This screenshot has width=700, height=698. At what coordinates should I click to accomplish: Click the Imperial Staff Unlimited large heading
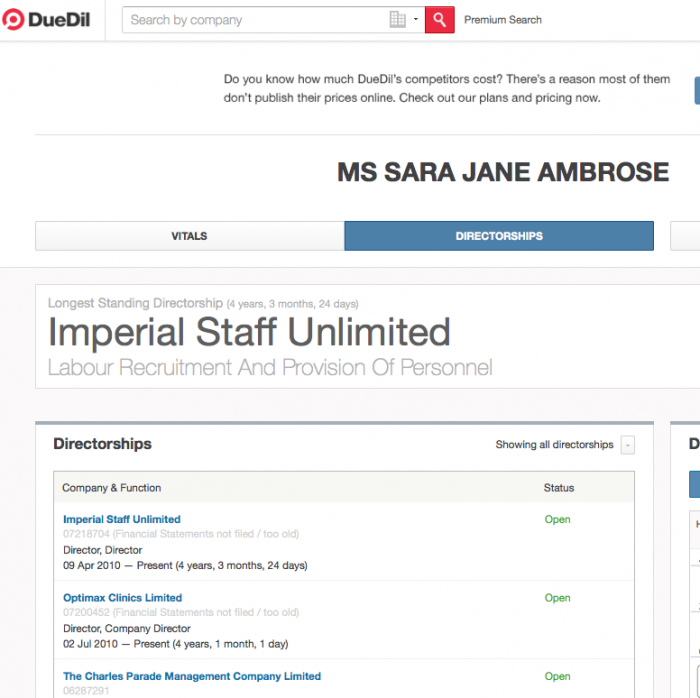pos(249,332)
